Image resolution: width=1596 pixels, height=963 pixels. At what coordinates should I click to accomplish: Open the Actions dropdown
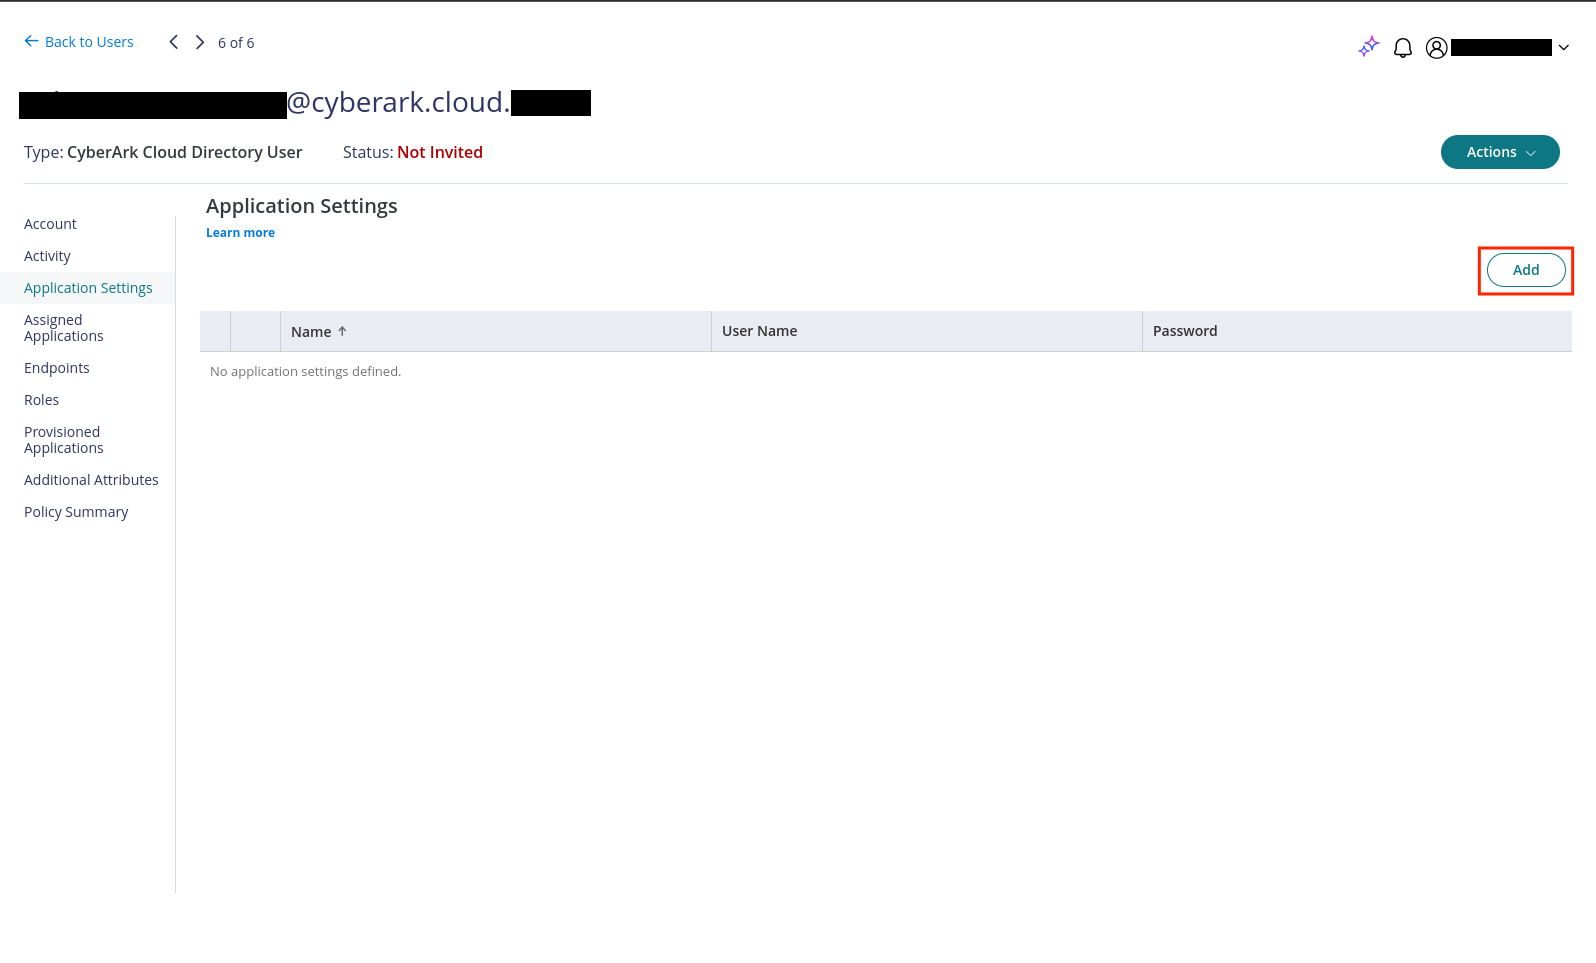pyautogui.click(x=1500, y=152)
